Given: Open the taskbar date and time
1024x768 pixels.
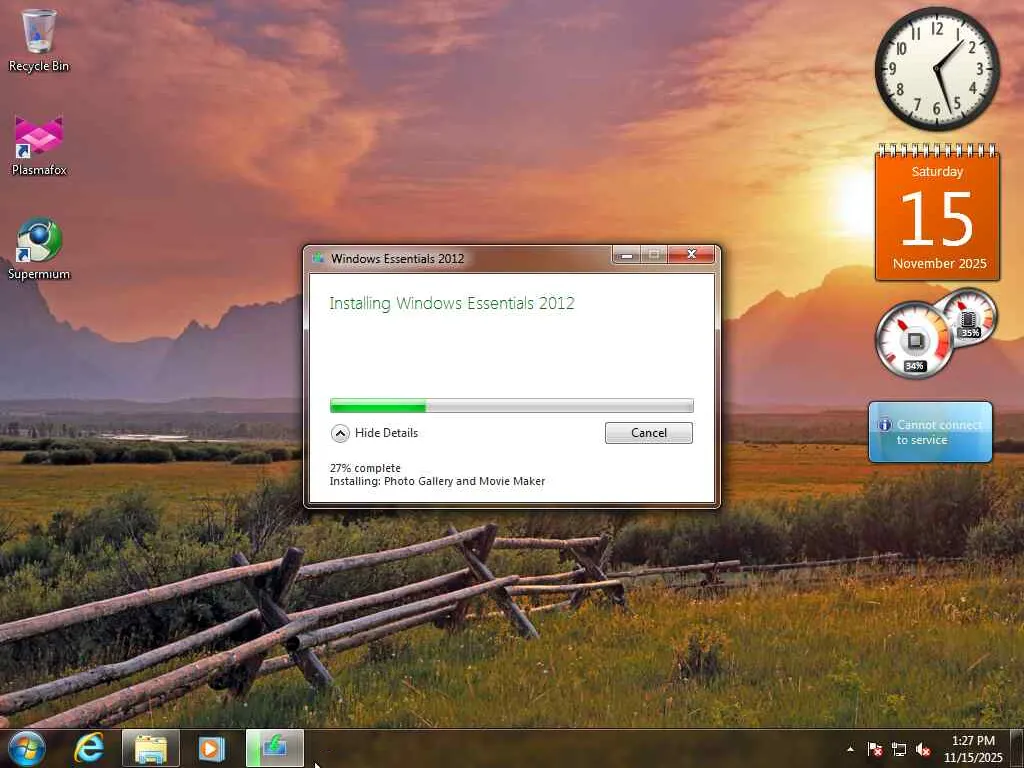Looking at the screenshot, I should [x=973, y=749].
